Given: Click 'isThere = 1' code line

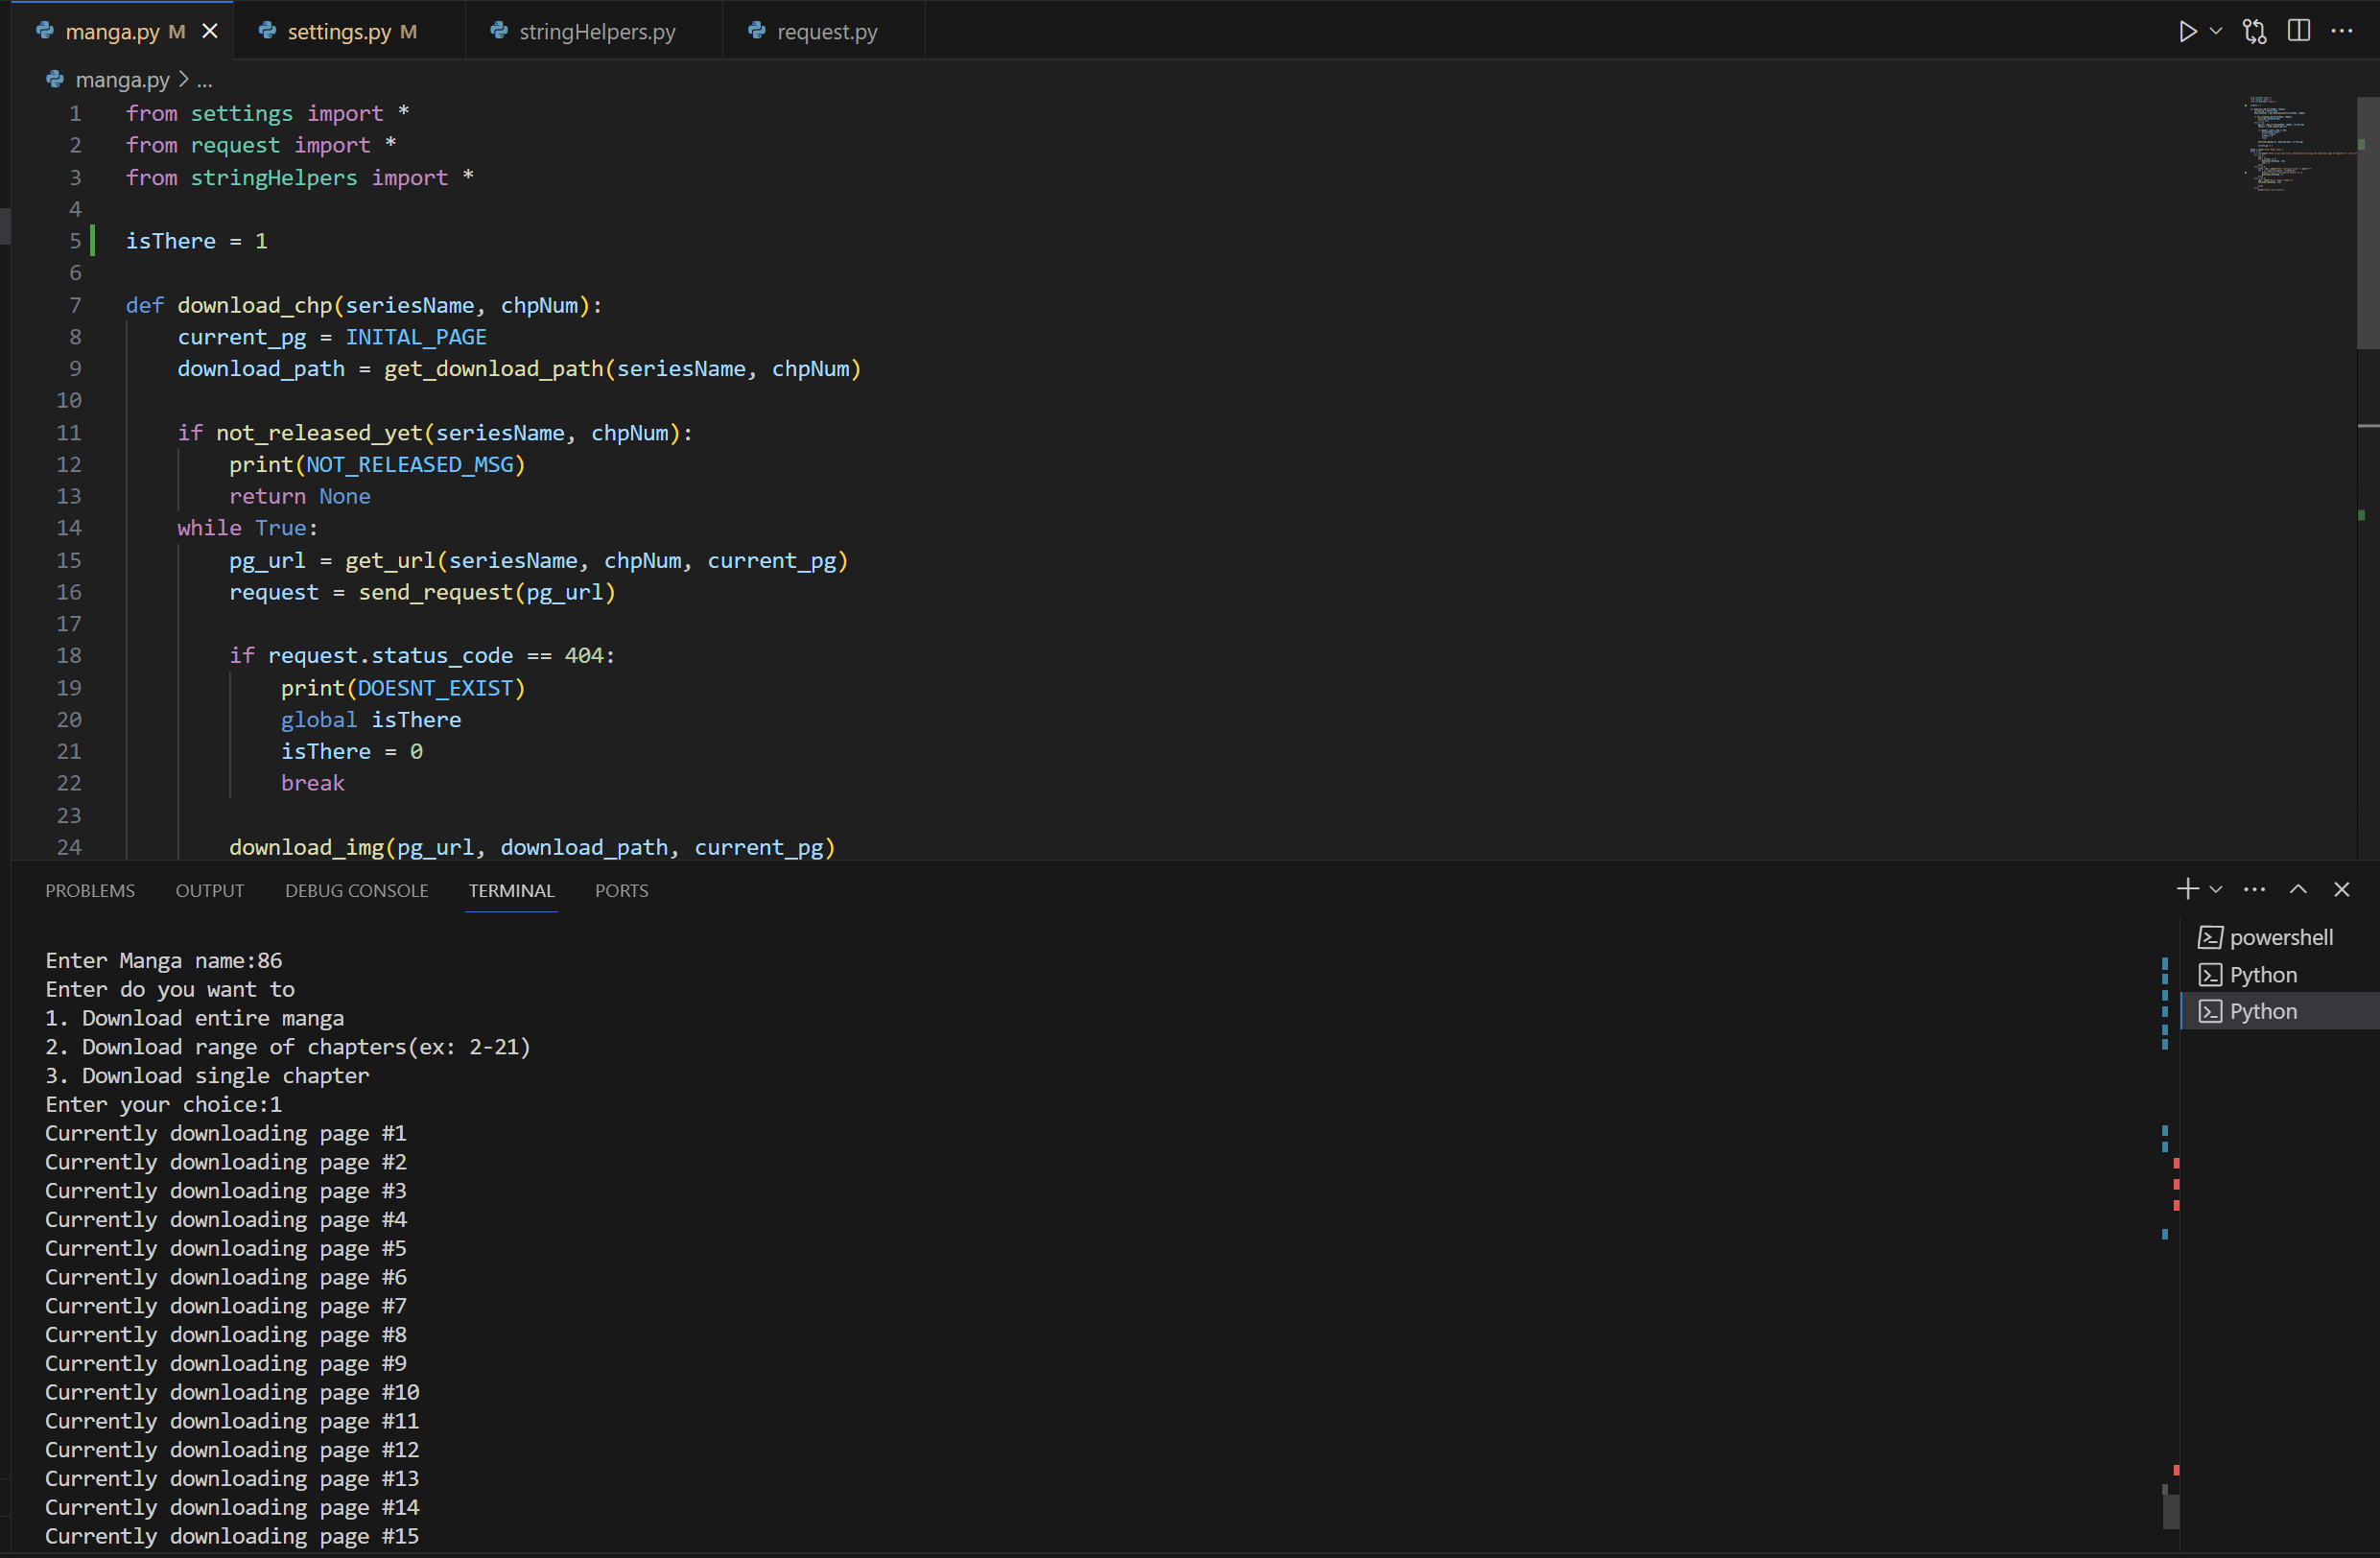Looking at the screenshot, I should [x=196, y=241].
